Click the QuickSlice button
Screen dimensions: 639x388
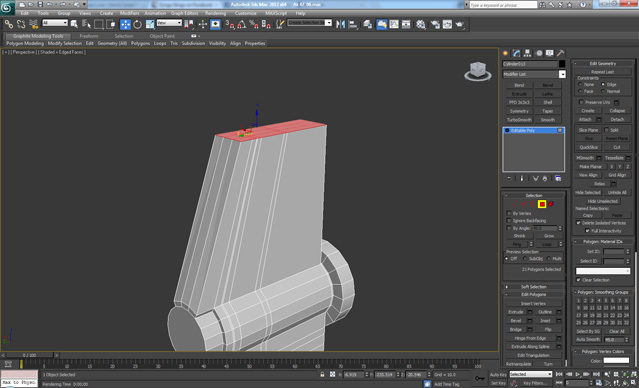[x=588, y=147]
